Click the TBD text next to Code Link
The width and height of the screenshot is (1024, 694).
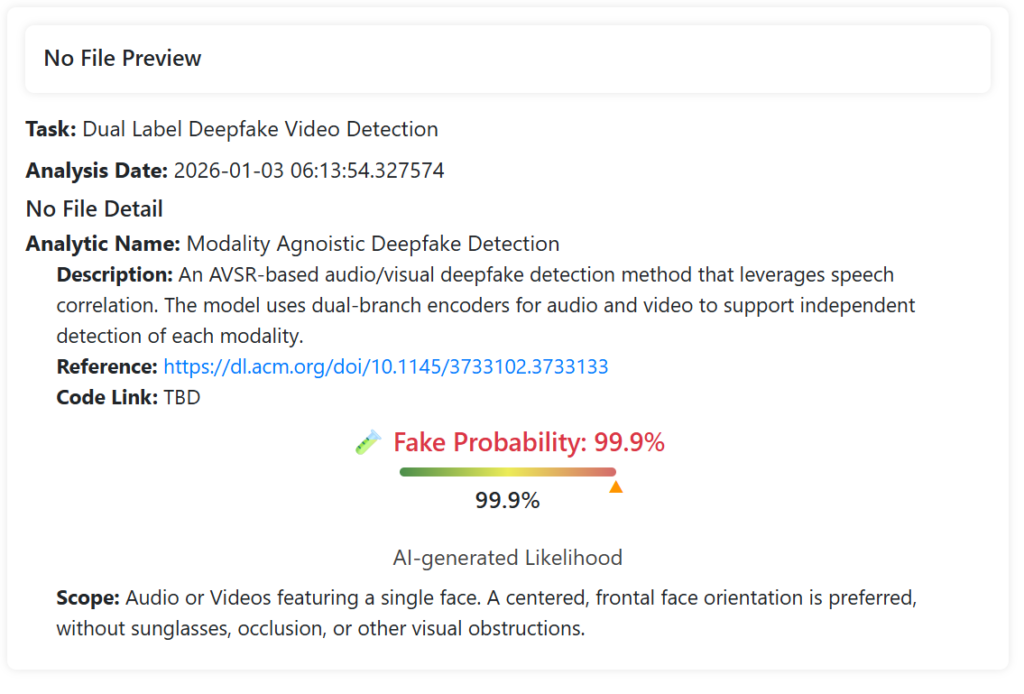(182, 398)
